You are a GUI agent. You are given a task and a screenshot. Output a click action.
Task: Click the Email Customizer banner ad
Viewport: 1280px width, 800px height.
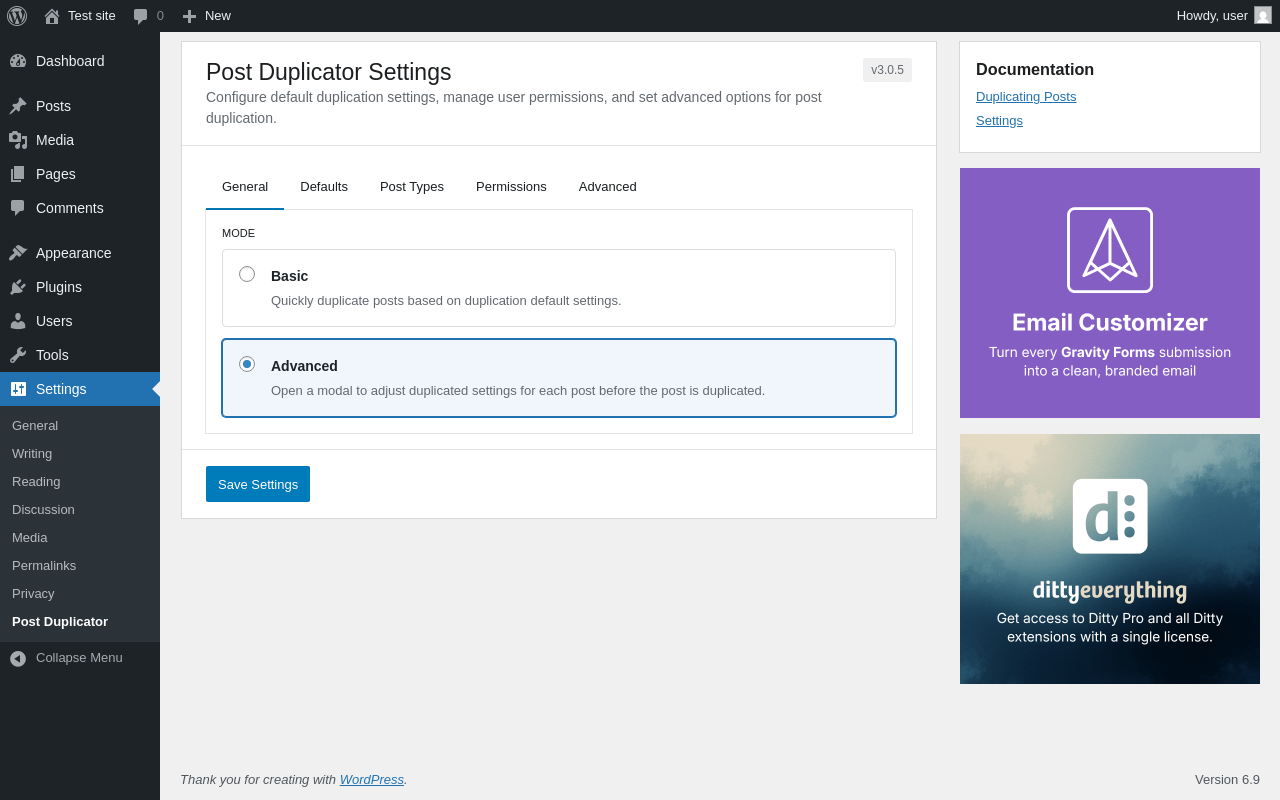click(1110, 293)
